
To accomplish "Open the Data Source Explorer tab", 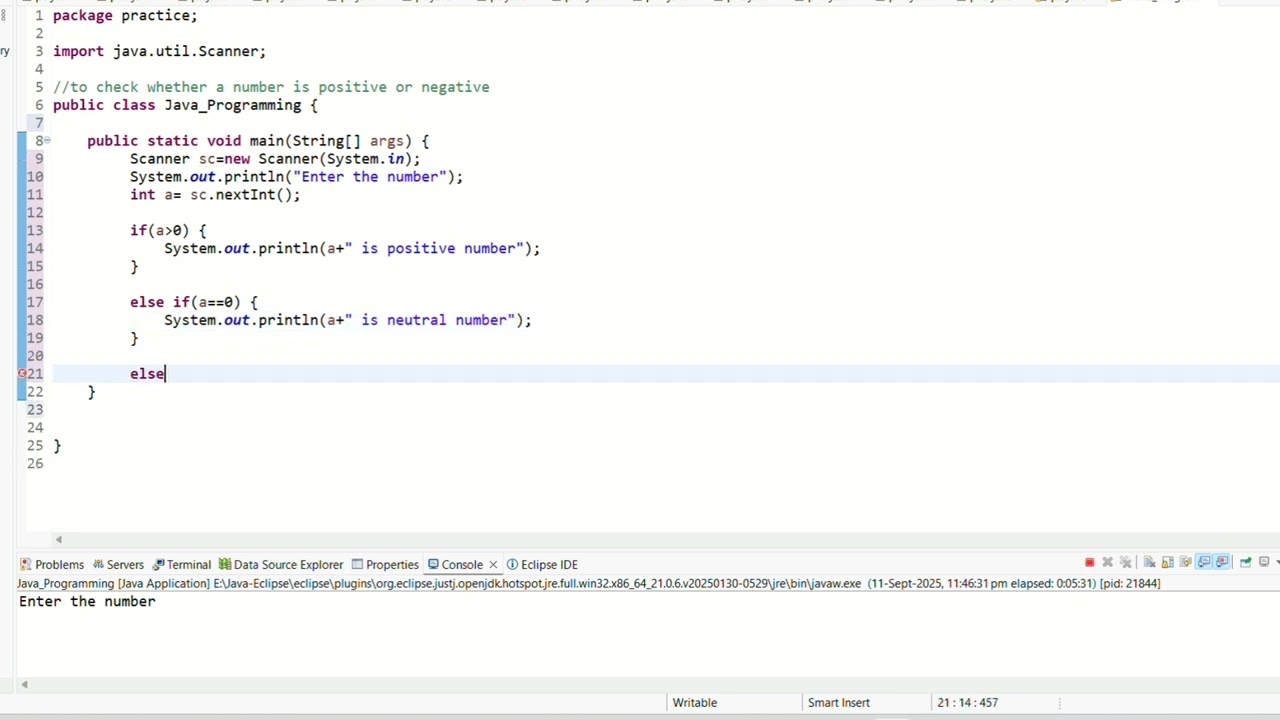I will pos(280,564).
